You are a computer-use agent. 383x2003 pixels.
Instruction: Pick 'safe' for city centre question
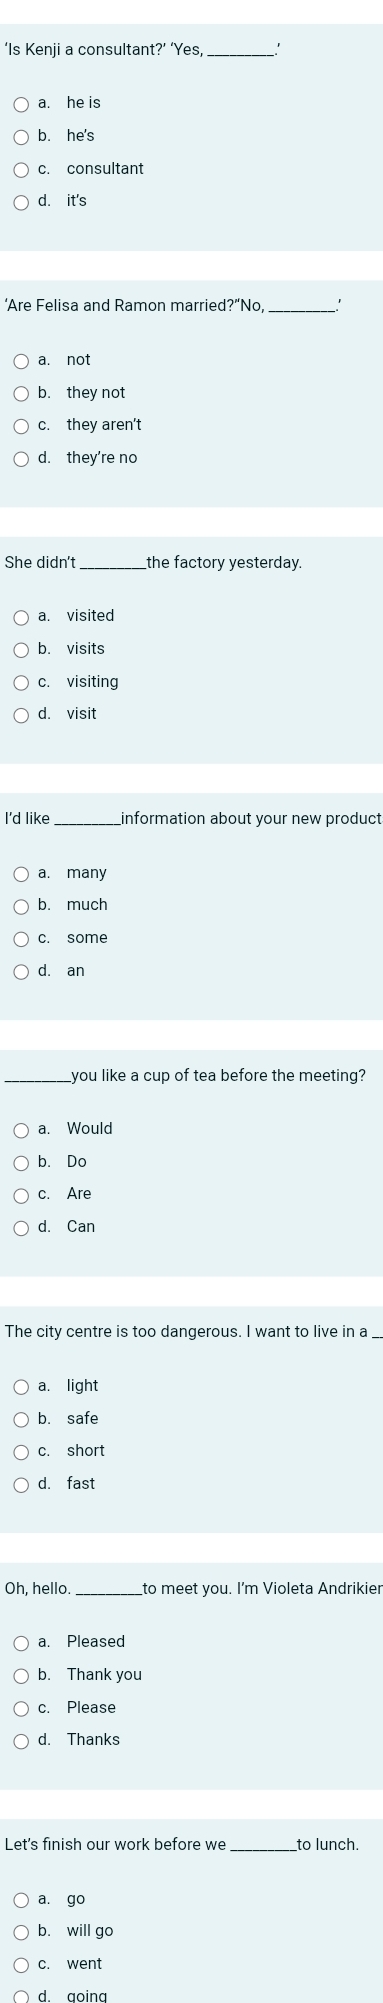coord(21,1419)
